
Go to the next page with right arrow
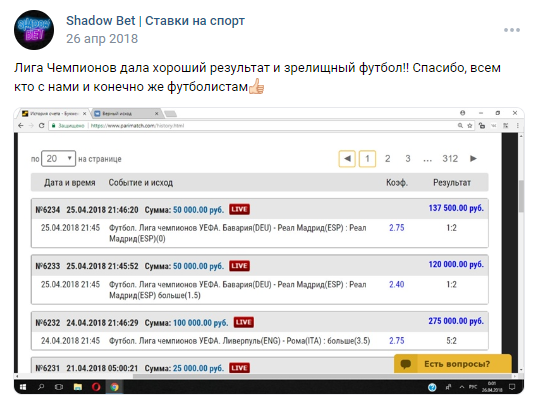click(x=473, y=159)
